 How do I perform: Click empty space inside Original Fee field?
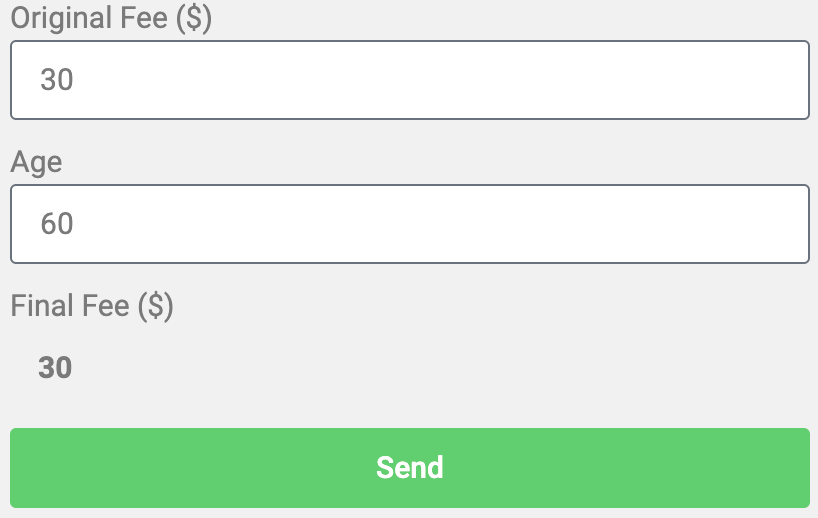point(443,80)
